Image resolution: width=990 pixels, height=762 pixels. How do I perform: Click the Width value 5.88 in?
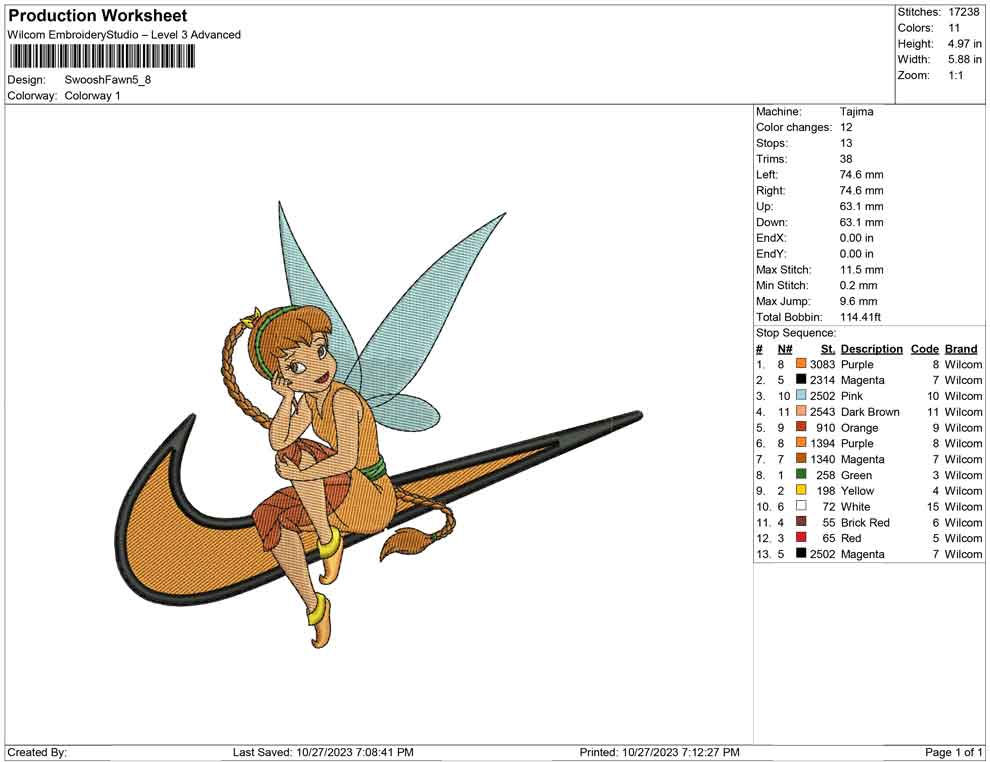(964, 59)
